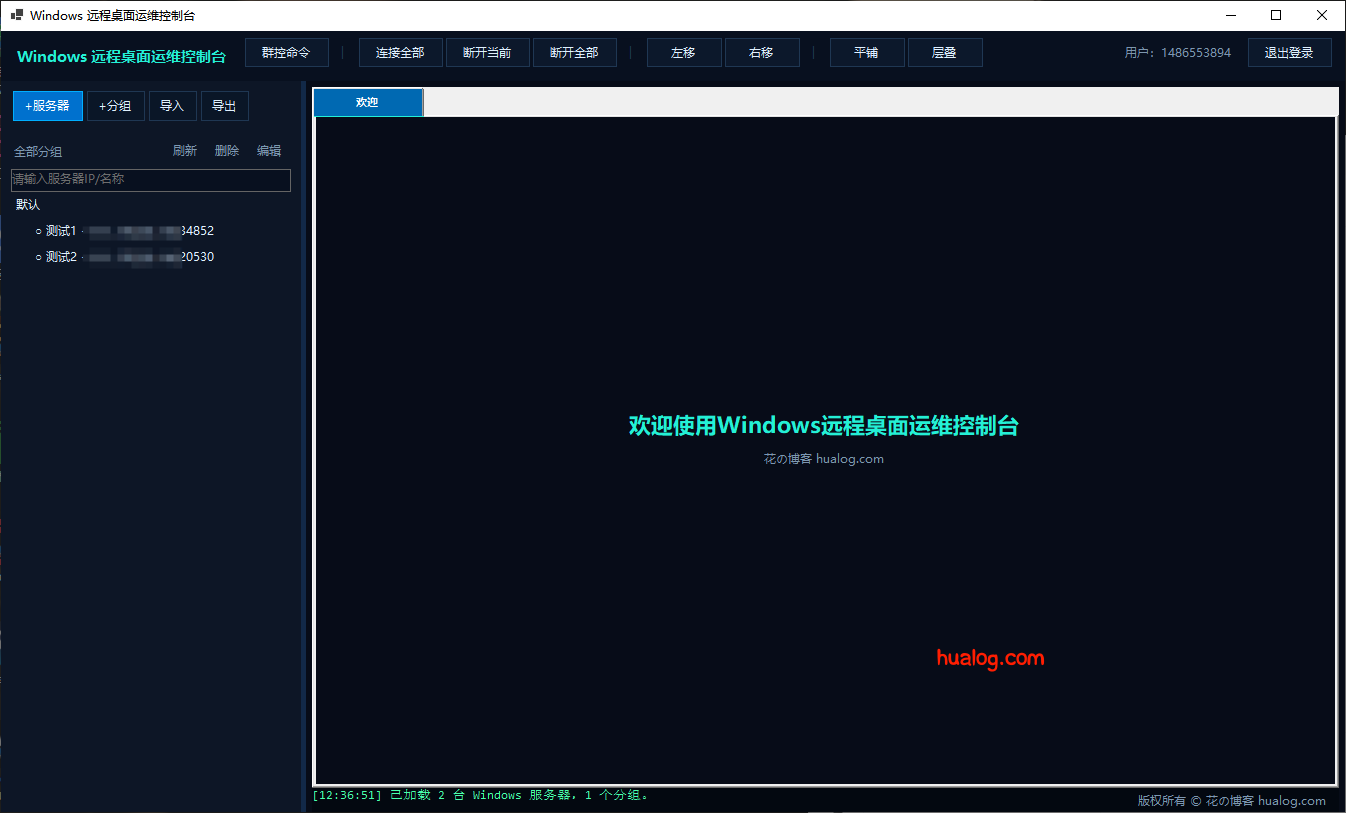Minimize the window
The height and width of the screenshot is (813, 1346).
tap(1231, 15)
